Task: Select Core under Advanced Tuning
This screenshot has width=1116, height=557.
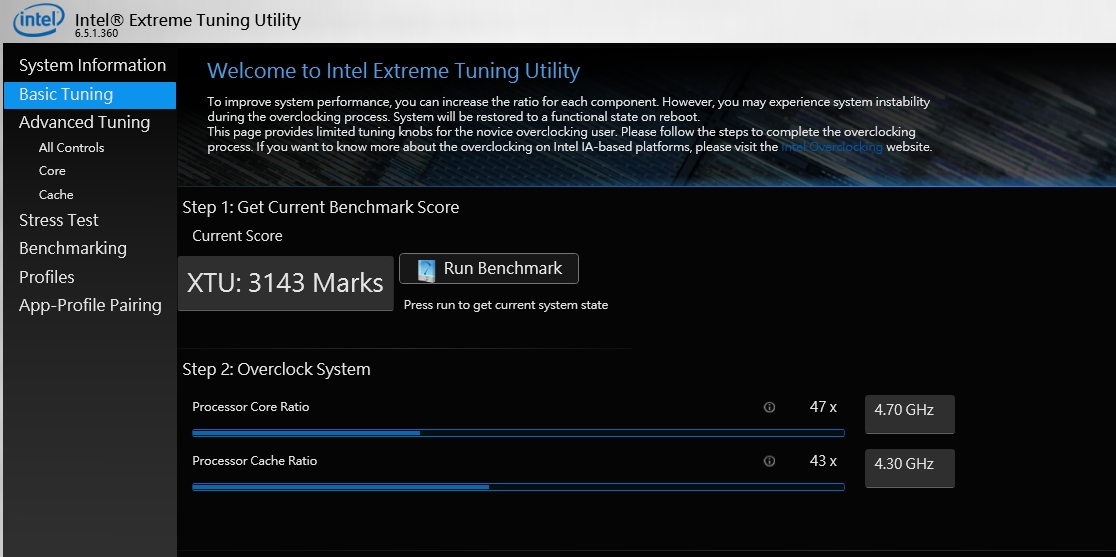Action: tap(52, 171)
